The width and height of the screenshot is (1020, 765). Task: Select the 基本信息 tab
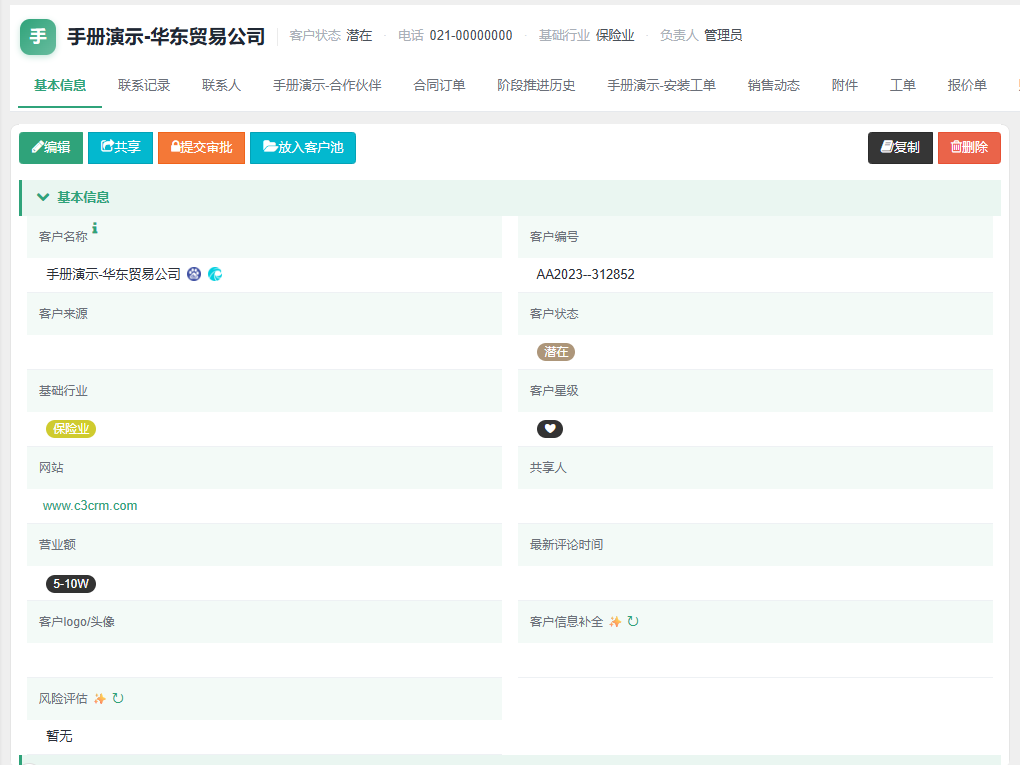60,85
